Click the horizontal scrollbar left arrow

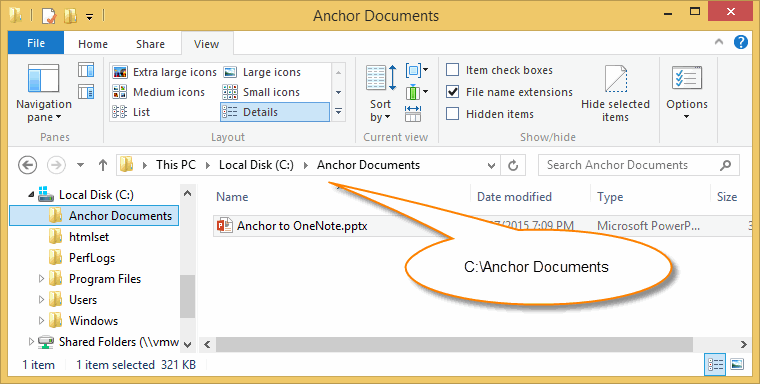[x=207, y=345]
